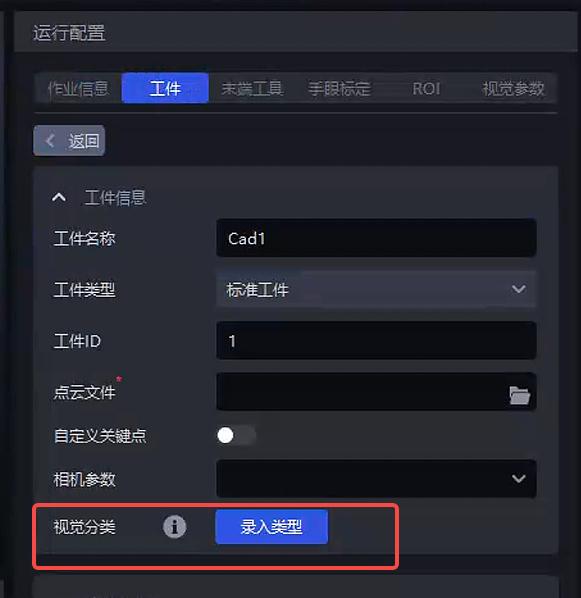Image resolution: width=581 pixels, height=598 pixels.
Task: Click the 返回 button
Action: tap(69, 141)
